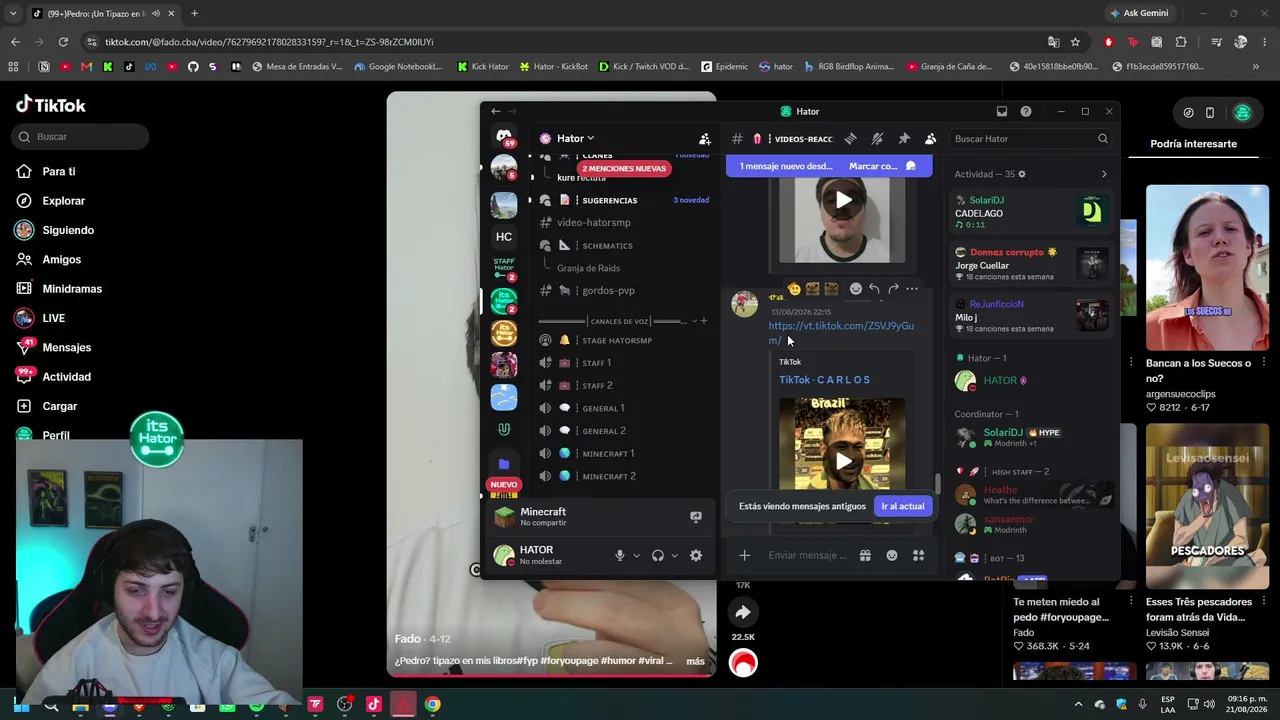This screenshot has height=720, width=1280.
Task: Bookmark this page with the star icon
Action: 1075,42
